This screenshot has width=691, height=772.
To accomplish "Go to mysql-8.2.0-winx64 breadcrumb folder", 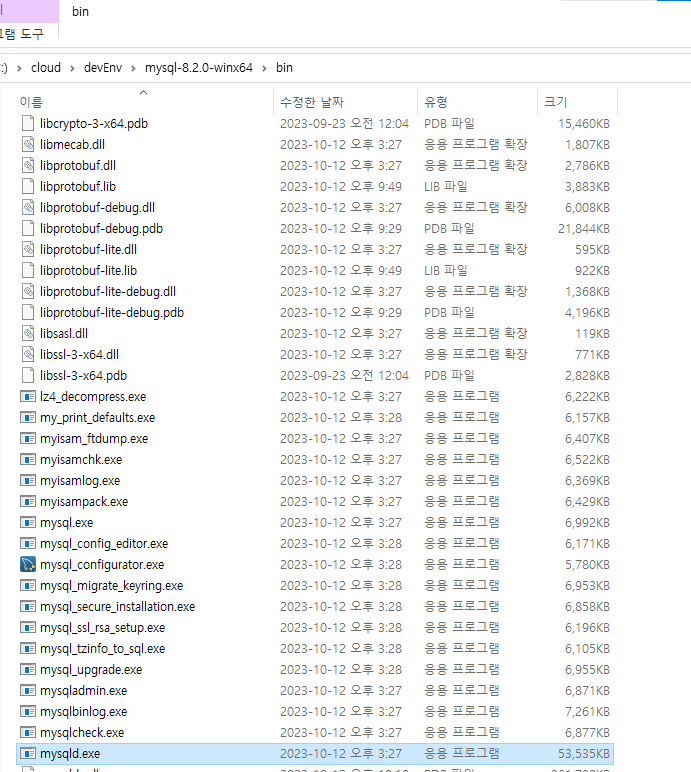I will coord(198,67).
